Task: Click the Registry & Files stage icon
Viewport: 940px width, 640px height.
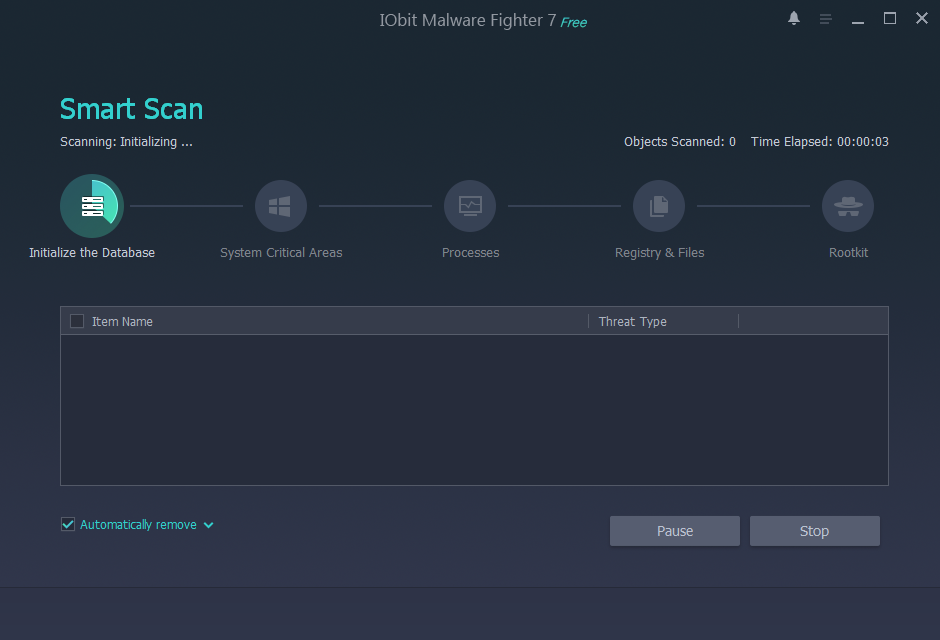Action: tap(659, 206)
